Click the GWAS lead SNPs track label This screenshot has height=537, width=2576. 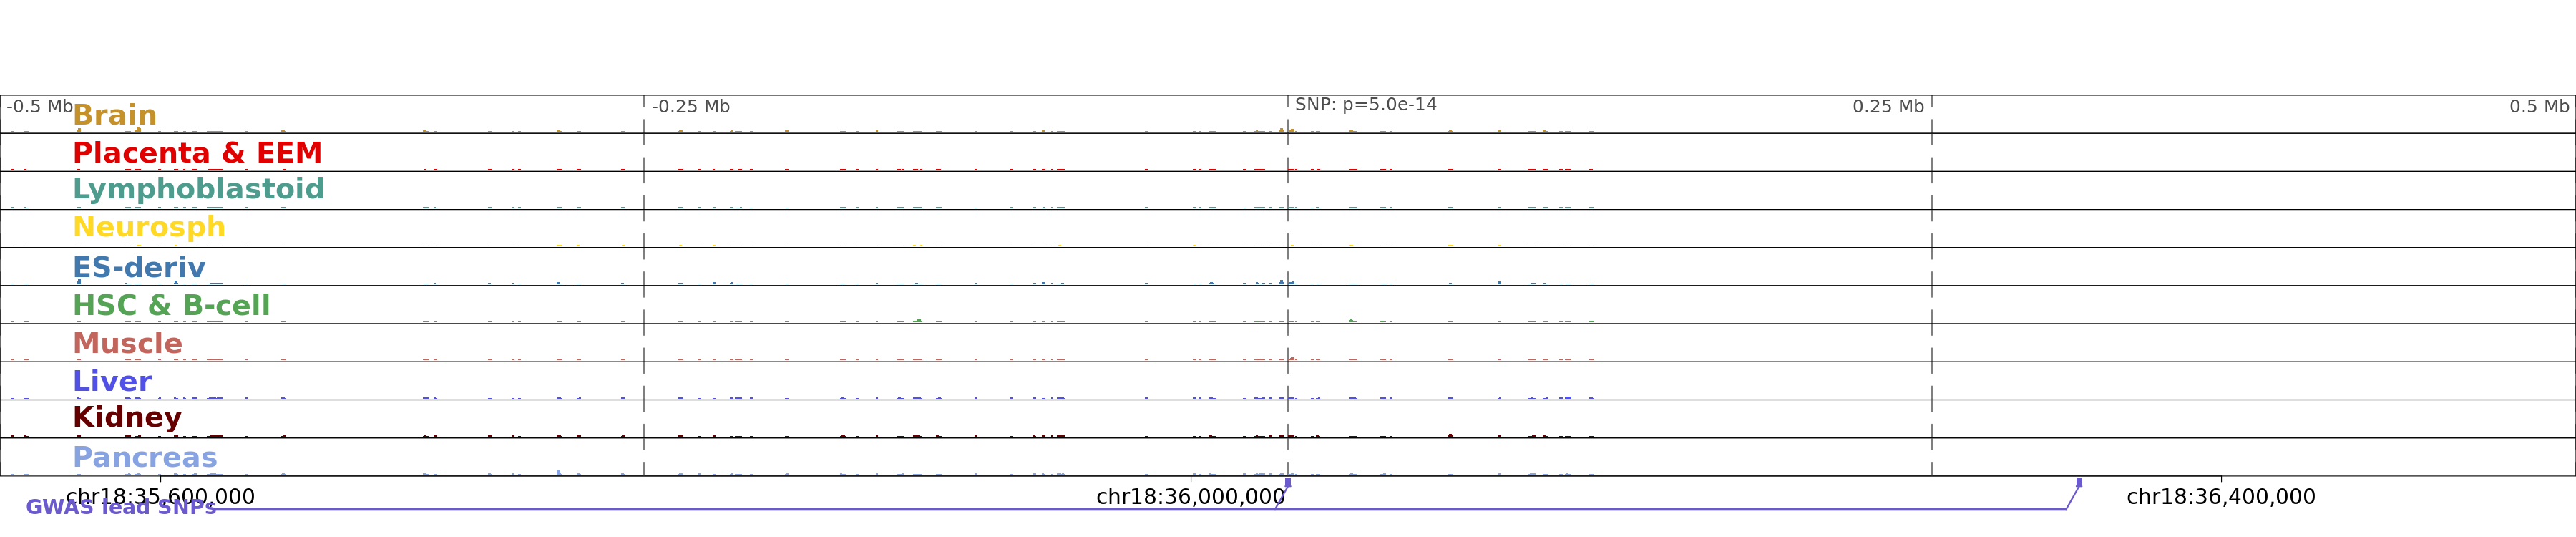[x=121, y=507]
